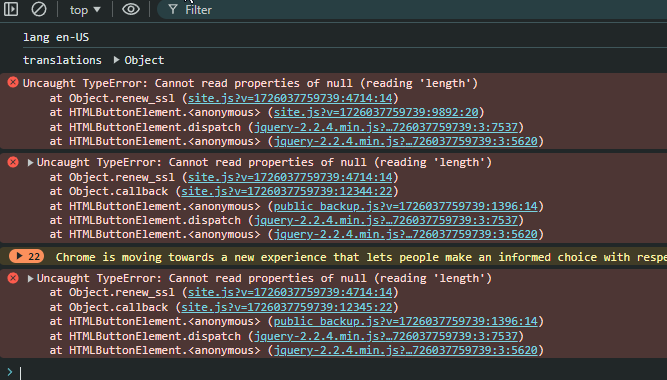Create live expression with eye icon

(131, 9)
